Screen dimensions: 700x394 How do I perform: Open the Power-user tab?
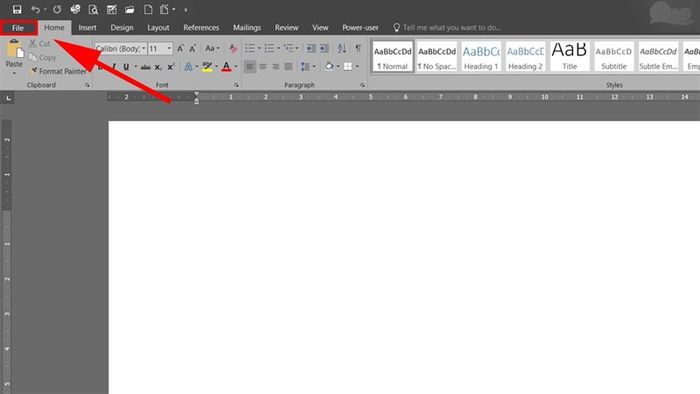360,28
